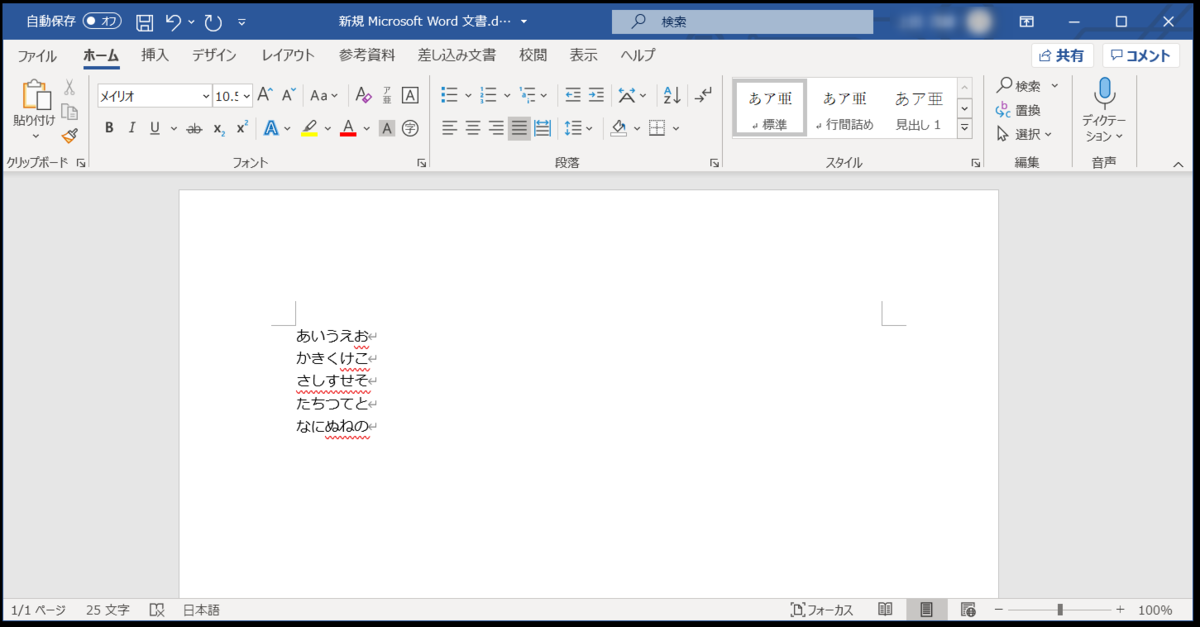Viewport: 1200px width, 627px height.
Task: Toggle Justify alignment
Action: point(519,128)
